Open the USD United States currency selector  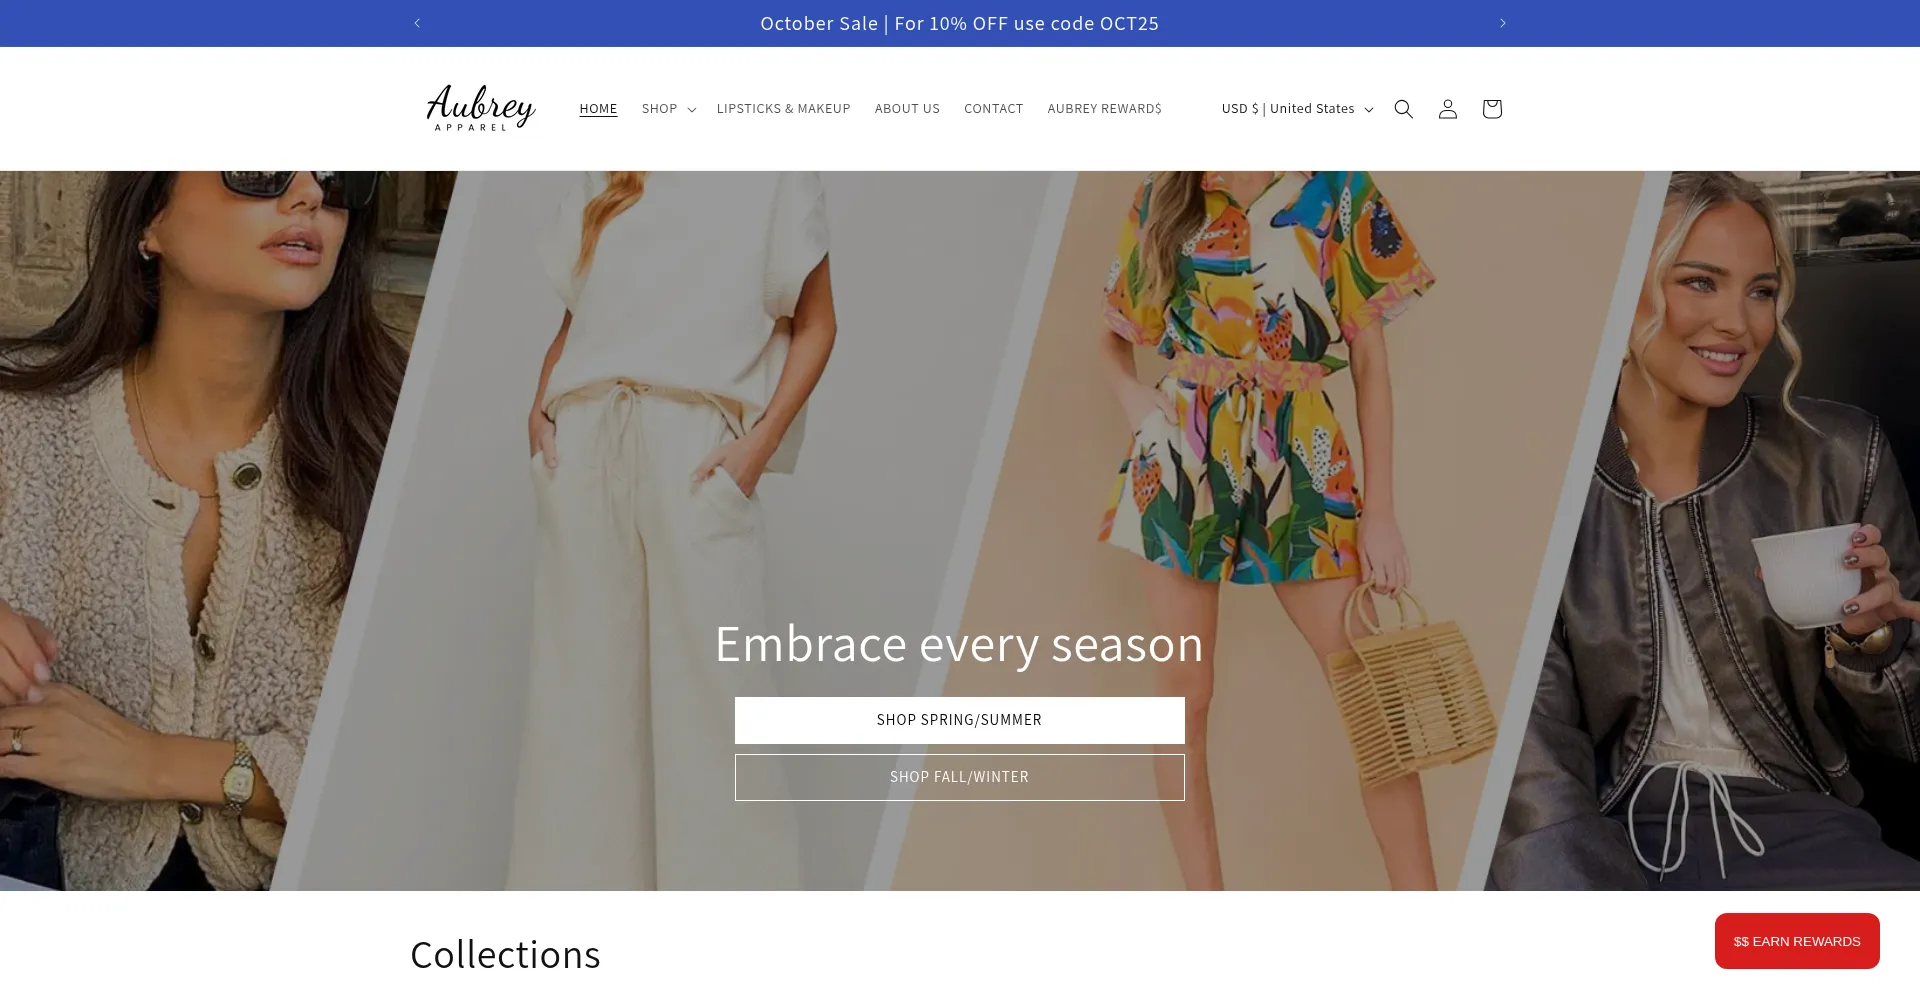(1297, 109)
